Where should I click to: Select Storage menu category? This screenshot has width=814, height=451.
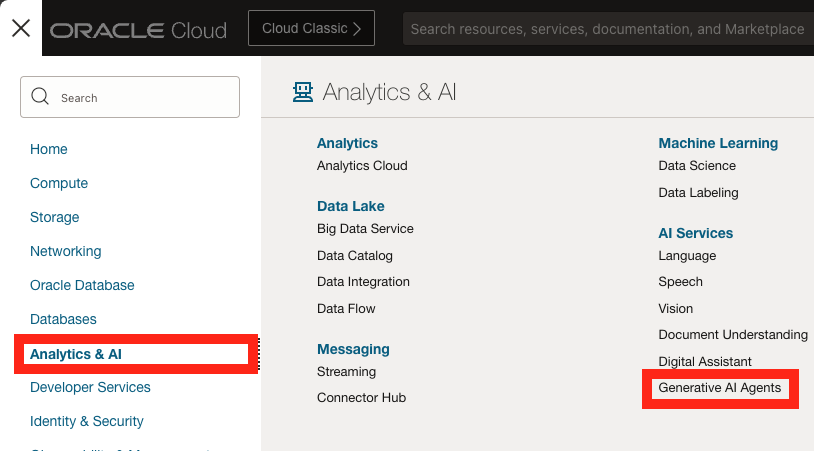click(x=54, y=217)
